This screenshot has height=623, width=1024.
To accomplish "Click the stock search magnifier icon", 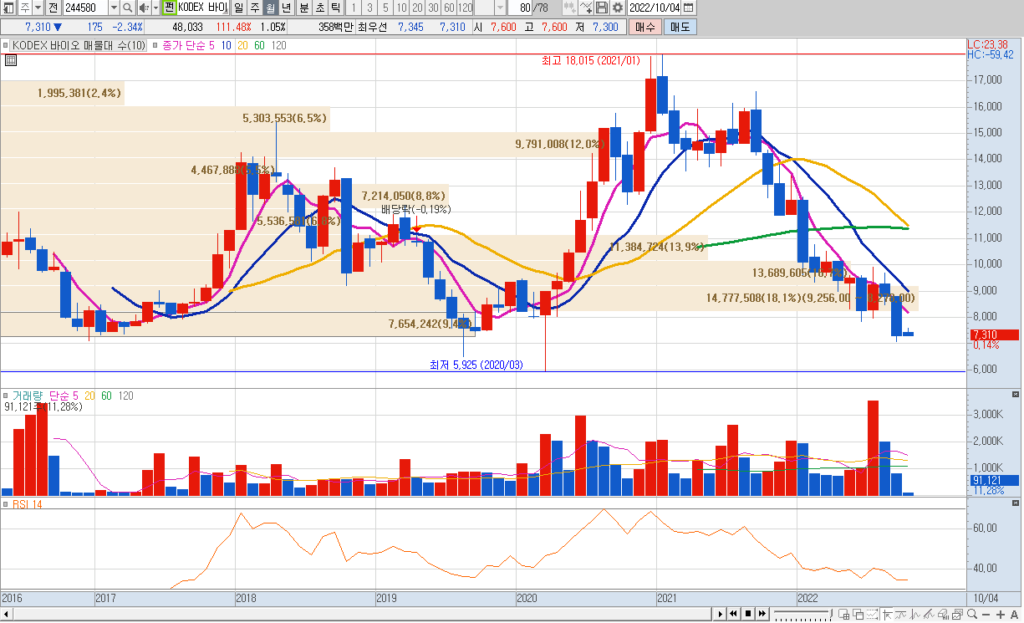I will click(x=128, y=8).
